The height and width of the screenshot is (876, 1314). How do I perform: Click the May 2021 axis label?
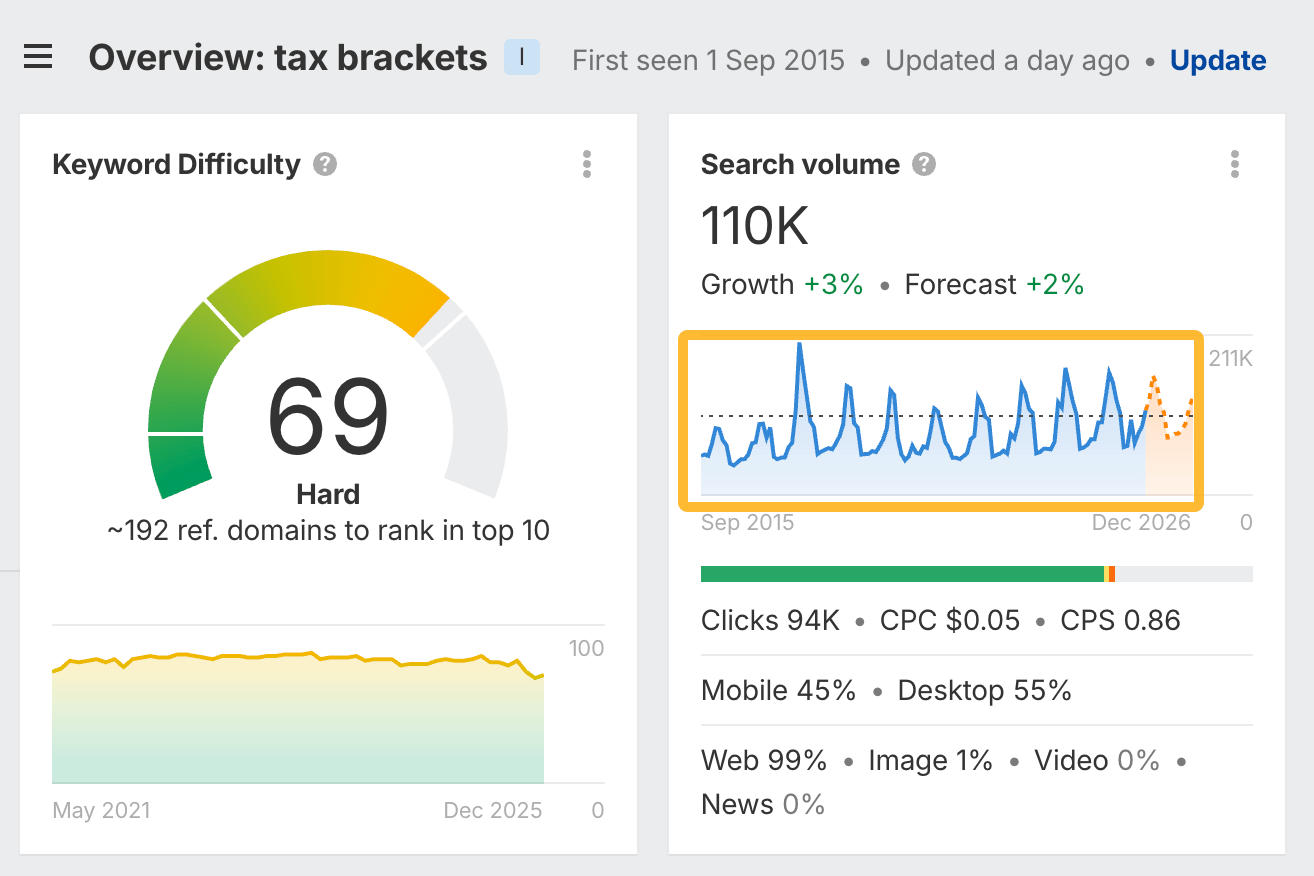point(101,810)
